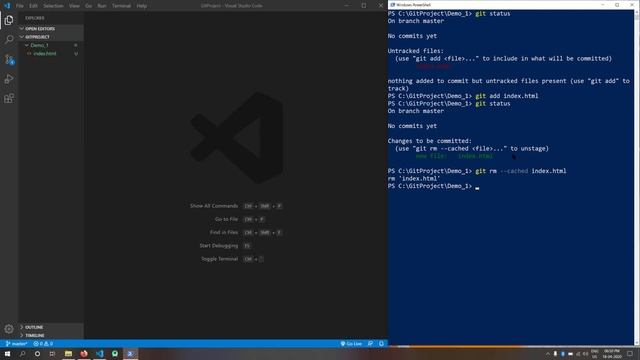The image size is (640, 360).
Task: Open the Terminal menu
Action: click(122, 6)
